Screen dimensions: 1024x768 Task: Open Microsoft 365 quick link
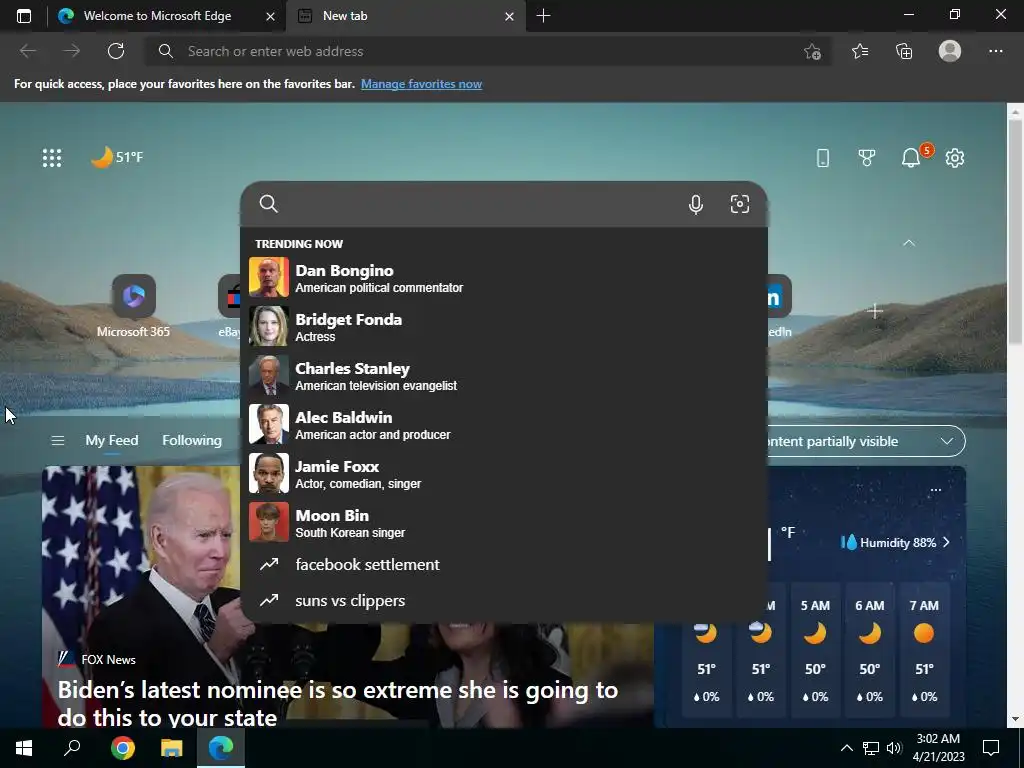133,306
